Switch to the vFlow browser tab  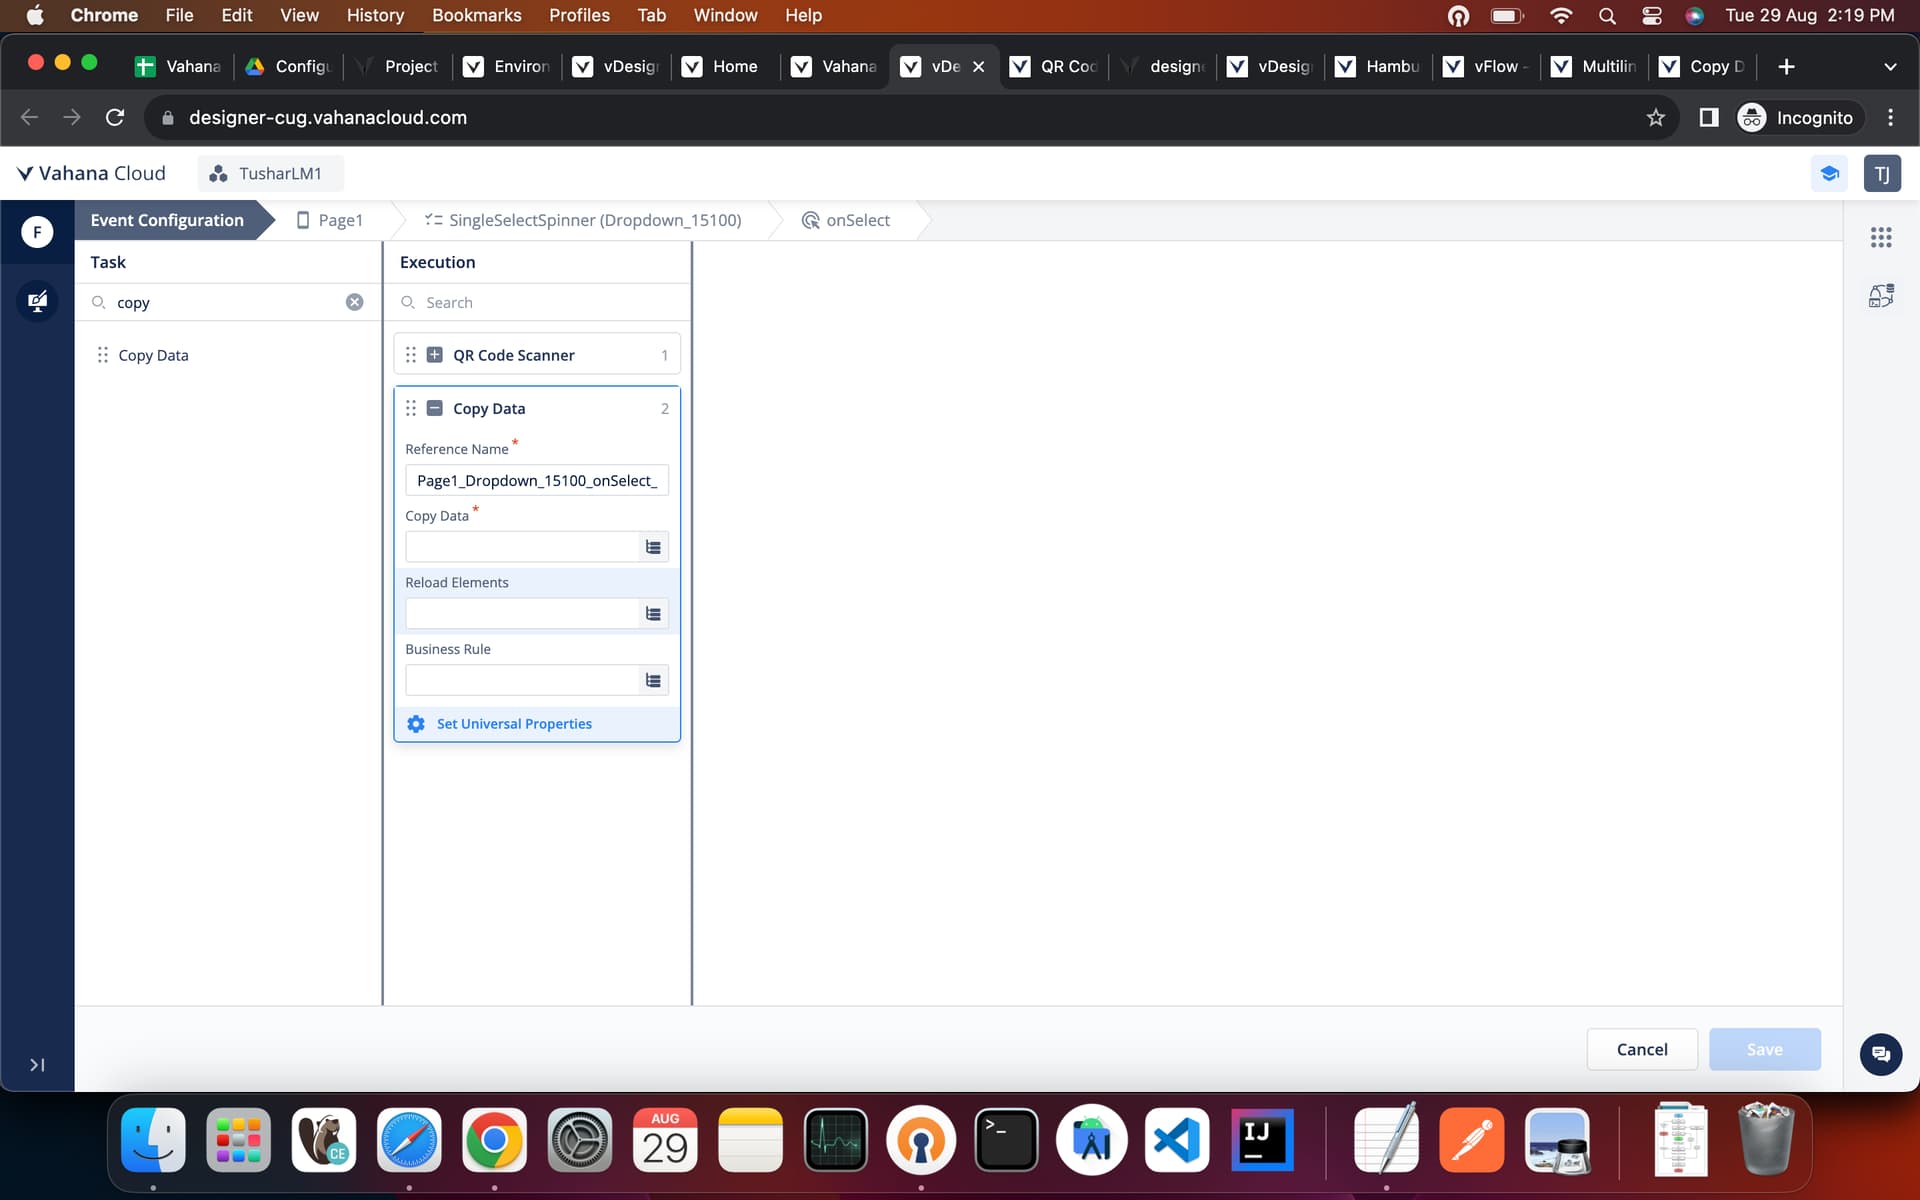point(1488,66)
